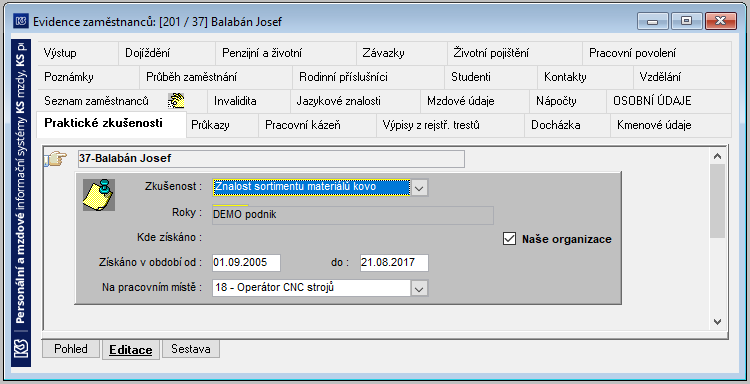Screen dimensions: 750x384
Task: Switch to the Mzdové údaje tab
Action: pos(474,101)
